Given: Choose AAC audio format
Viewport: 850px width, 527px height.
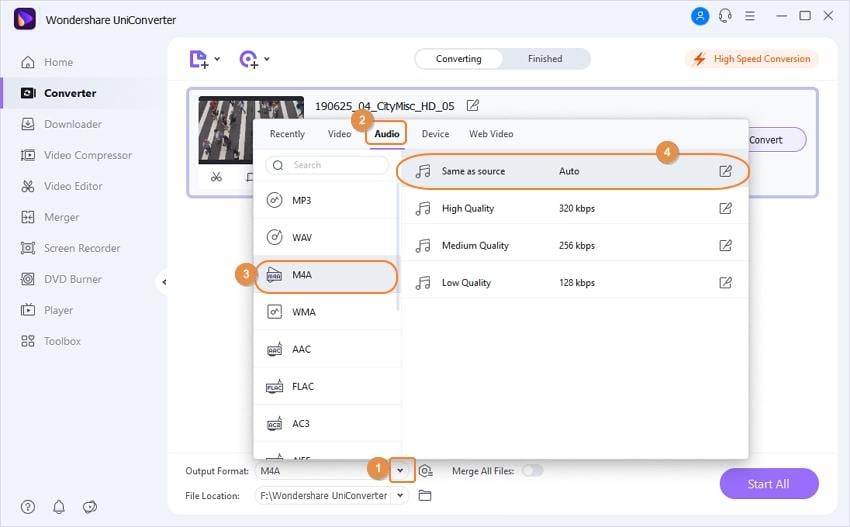Looking at the screenshot, I should pos(326,349).
